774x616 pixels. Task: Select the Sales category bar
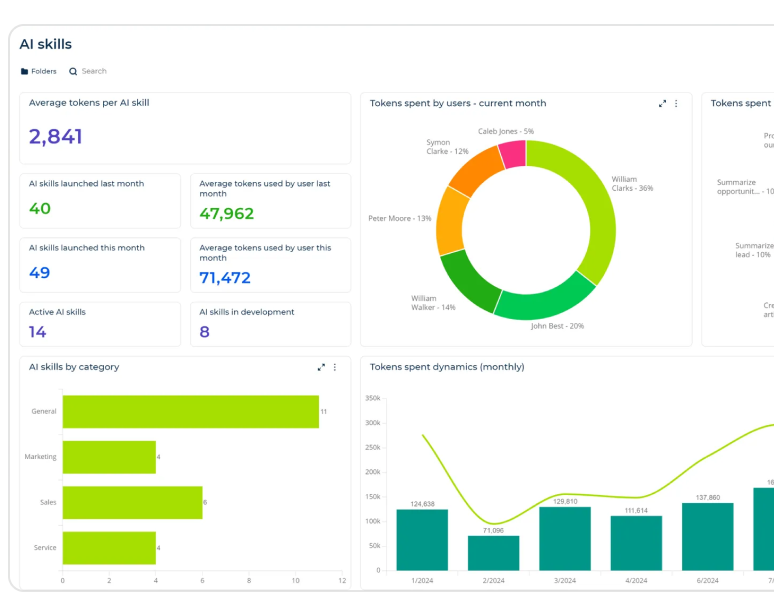pos(132,502)
